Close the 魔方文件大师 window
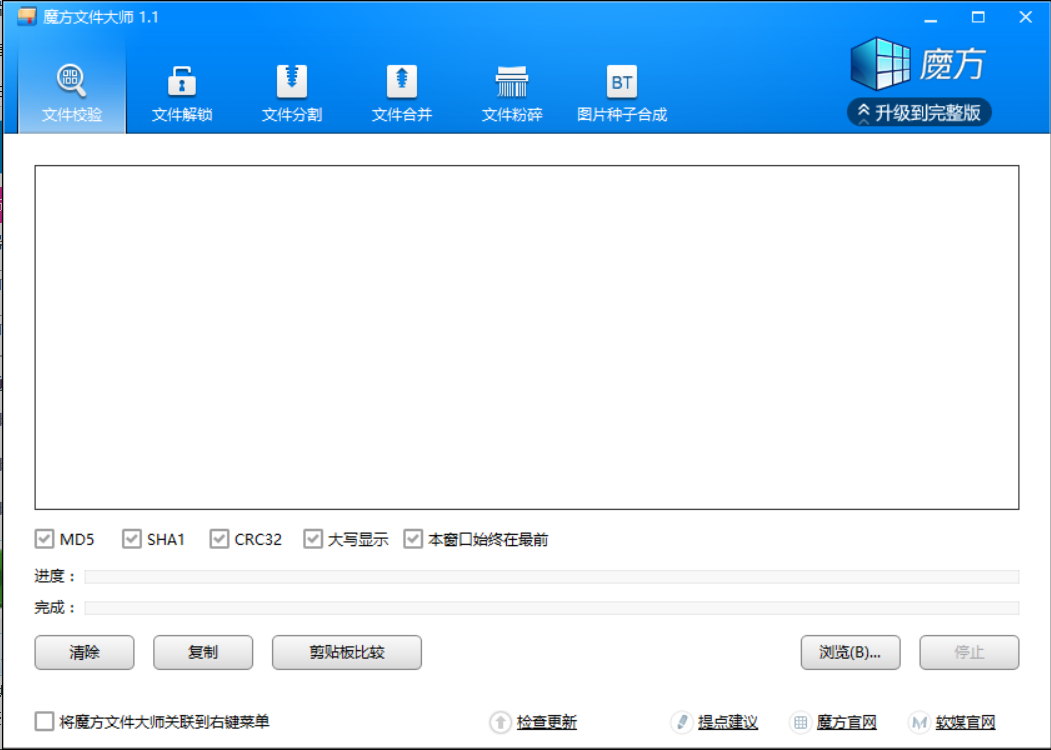Image resolution: width=1051 pixels, height=750 pixels. click(x=1026, y=17)
